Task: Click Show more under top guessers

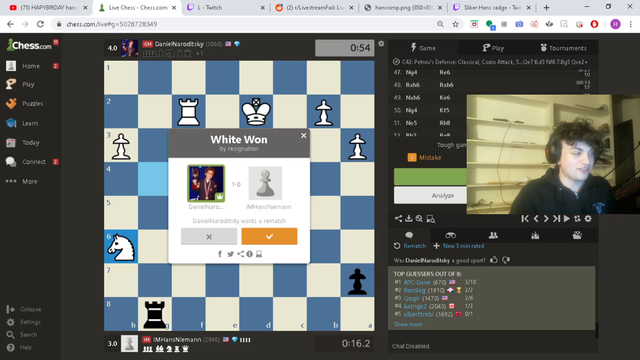Action: pyautogui.click(x=408, y=324)
